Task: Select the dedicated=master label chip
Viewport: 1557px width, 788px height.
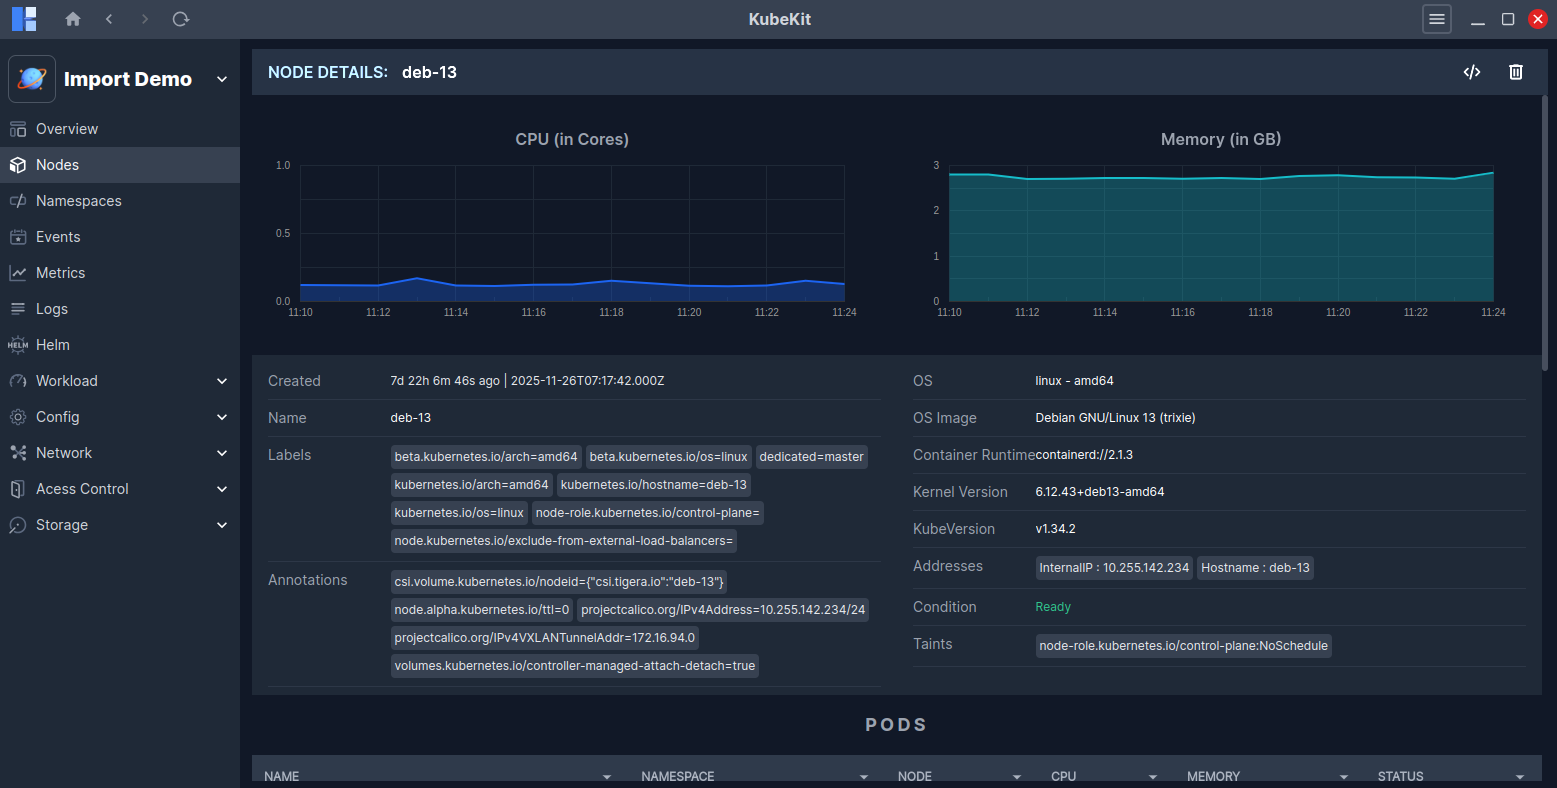Action: (x=811, y=456)
